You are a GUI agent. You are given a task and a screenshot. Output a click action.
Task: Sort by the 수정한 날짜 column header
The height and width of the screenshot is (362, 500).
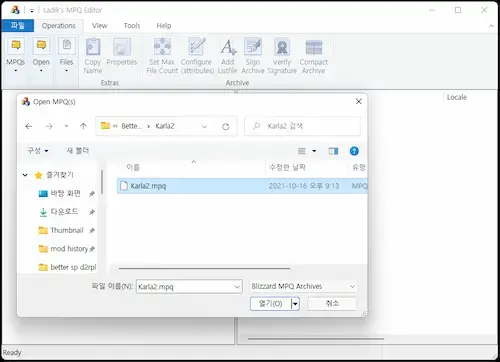point(287,167)
